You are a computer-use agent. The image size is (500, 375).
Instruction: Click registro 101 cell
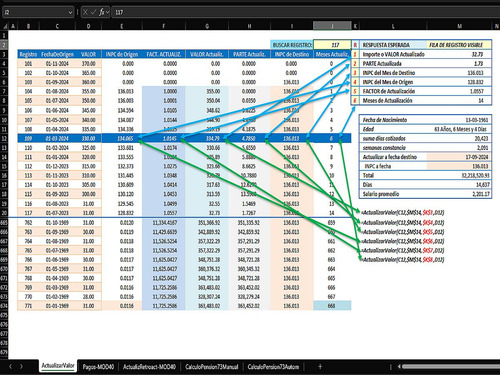[x=28, y=64]
